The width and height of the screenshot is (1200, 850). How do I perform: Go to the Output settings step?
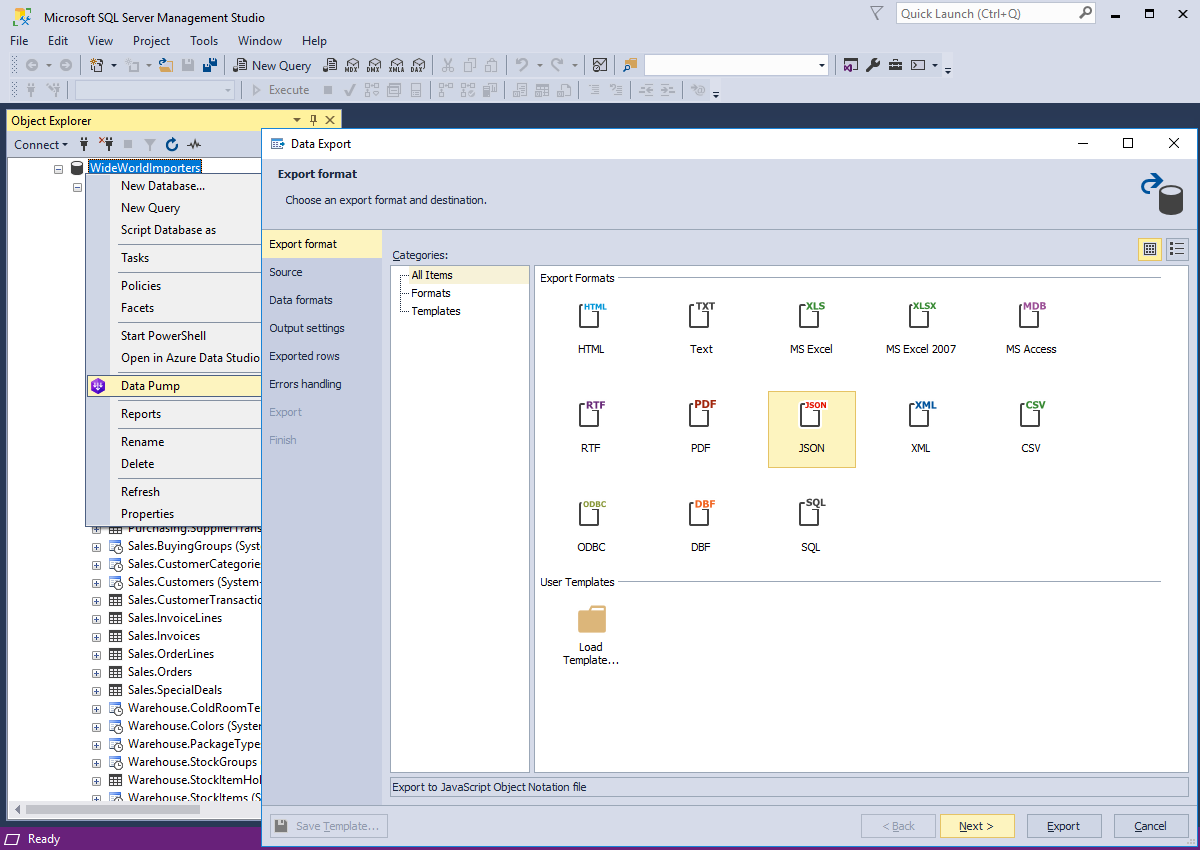coord(307,328)
